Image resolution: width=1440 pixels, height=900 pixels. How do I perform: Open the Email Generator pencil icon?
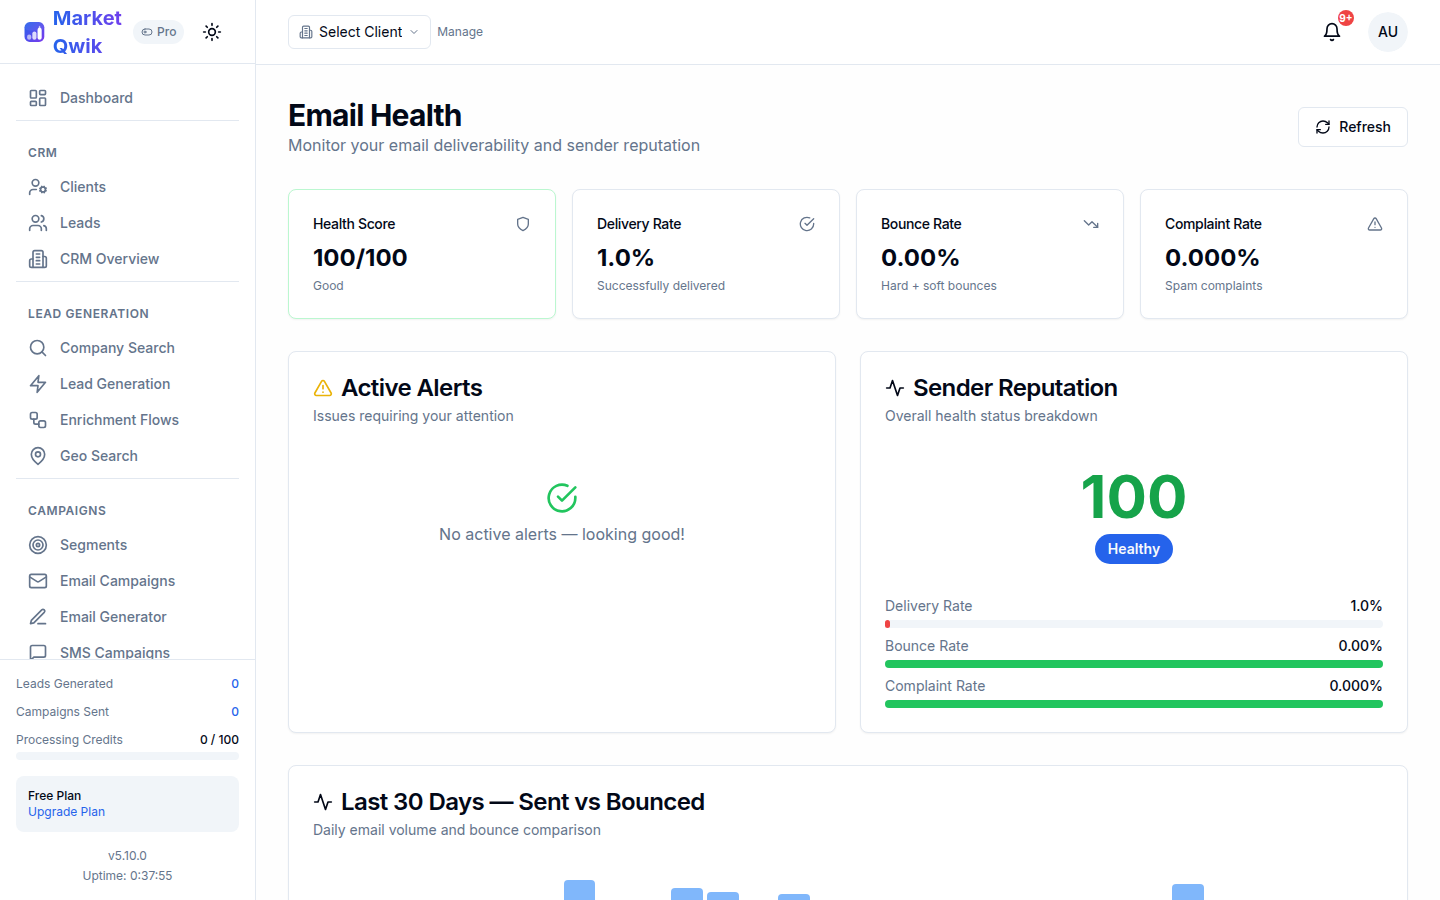37,616
